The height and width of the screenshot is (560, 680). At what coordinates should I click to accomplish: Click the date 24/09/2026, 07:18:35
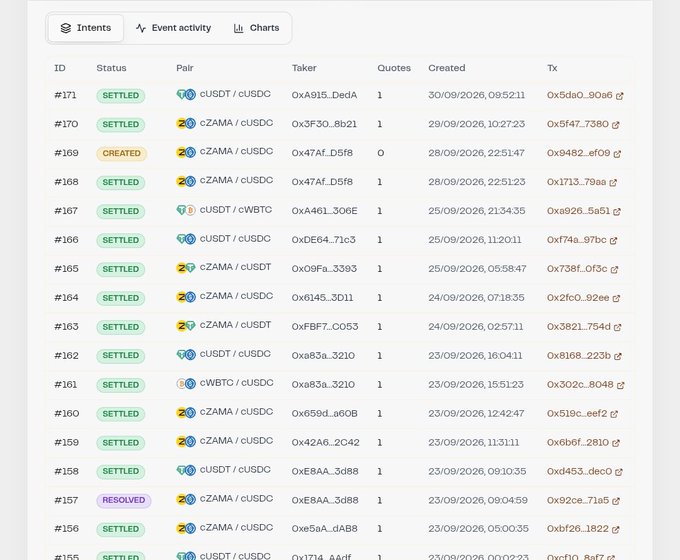(476, 298)
